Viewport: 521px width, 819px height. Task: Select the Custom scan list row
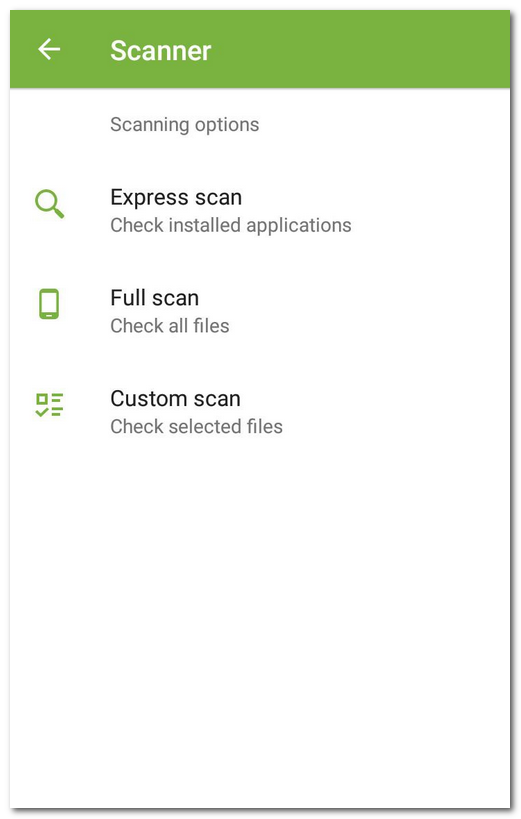click(x=260, y=413)
